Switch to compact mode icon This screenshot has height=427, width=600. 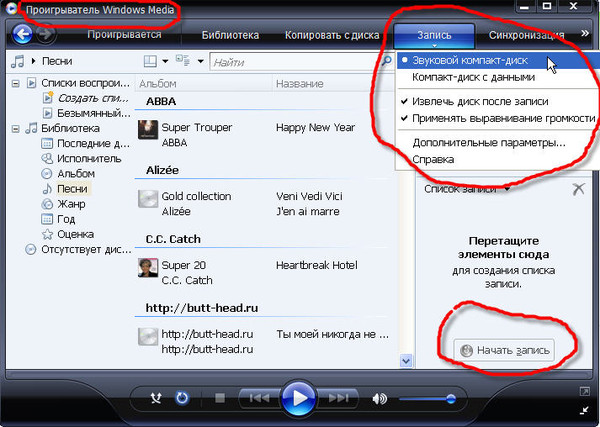584,411
